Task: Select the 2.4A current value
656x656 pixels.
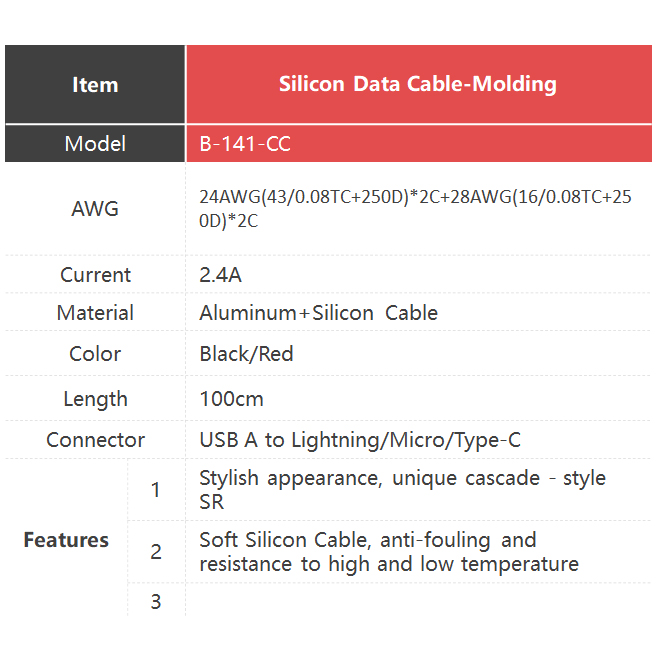Action: pos(220,275)
